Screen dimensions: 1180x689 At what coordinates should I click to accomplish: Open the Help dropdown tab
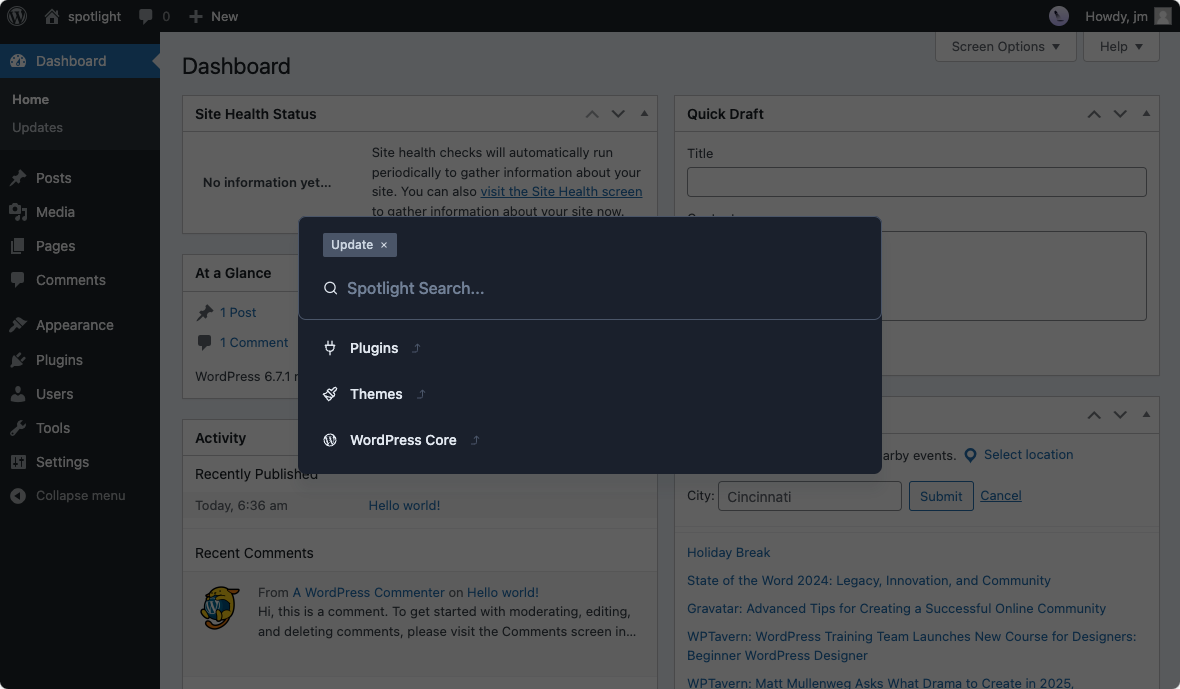[x=1121, y=47]
